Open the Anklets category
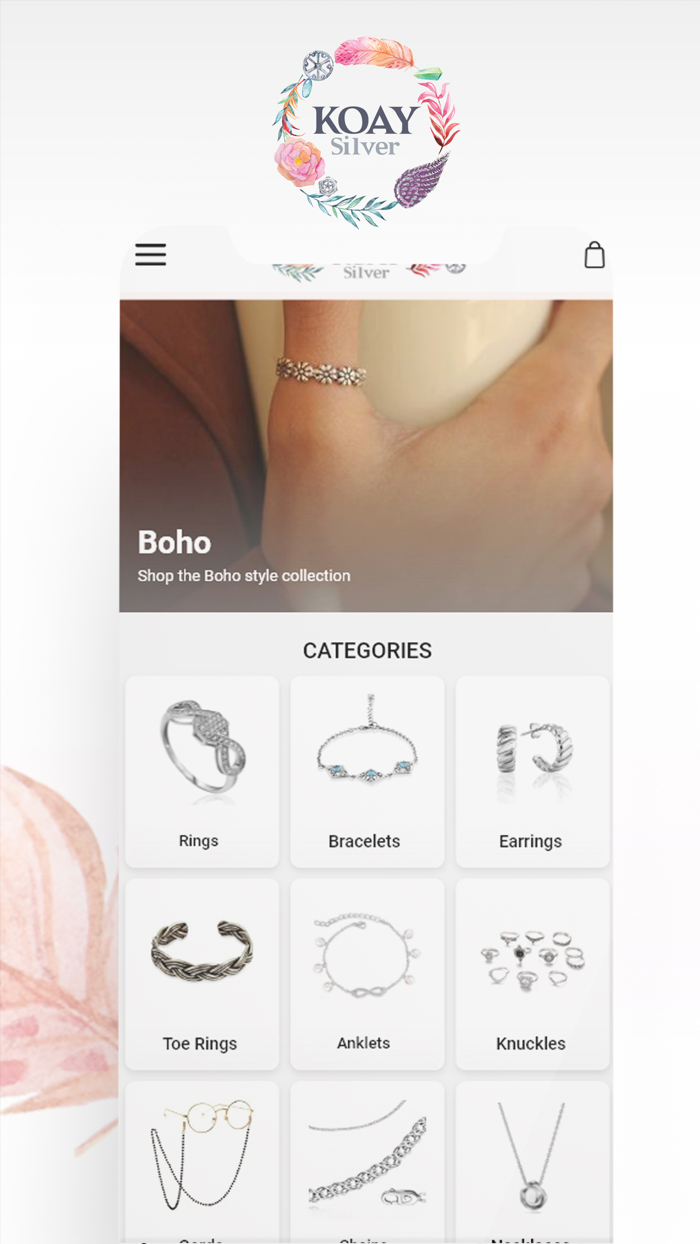700x1244 pixels. pos(367,973)
